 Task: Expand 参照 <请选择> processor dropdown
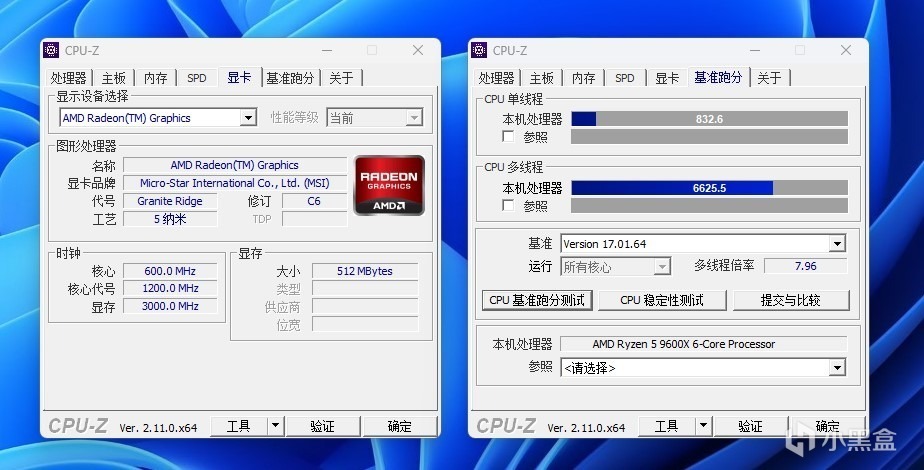(x=837, y=368)
